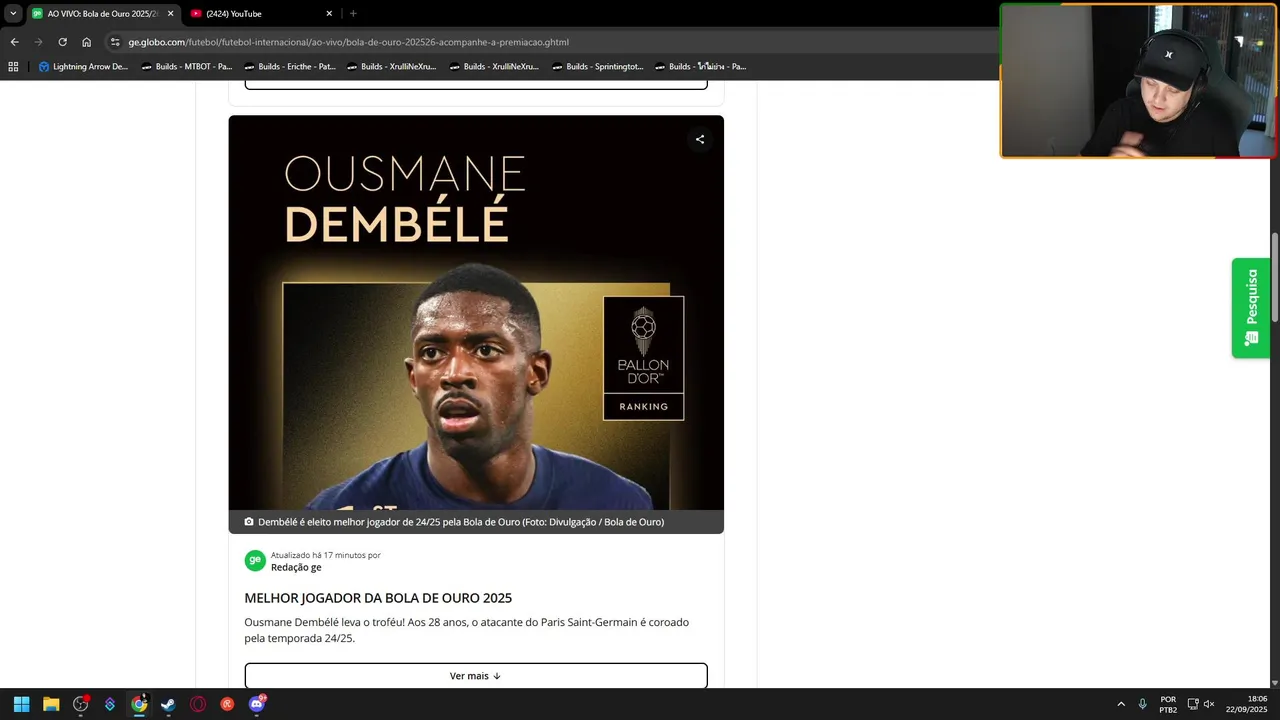This screenshot has width=1280, height=720.
Task: Expand the article with Ver mais button
Action: pyautogui.click(x=476, y=676)
